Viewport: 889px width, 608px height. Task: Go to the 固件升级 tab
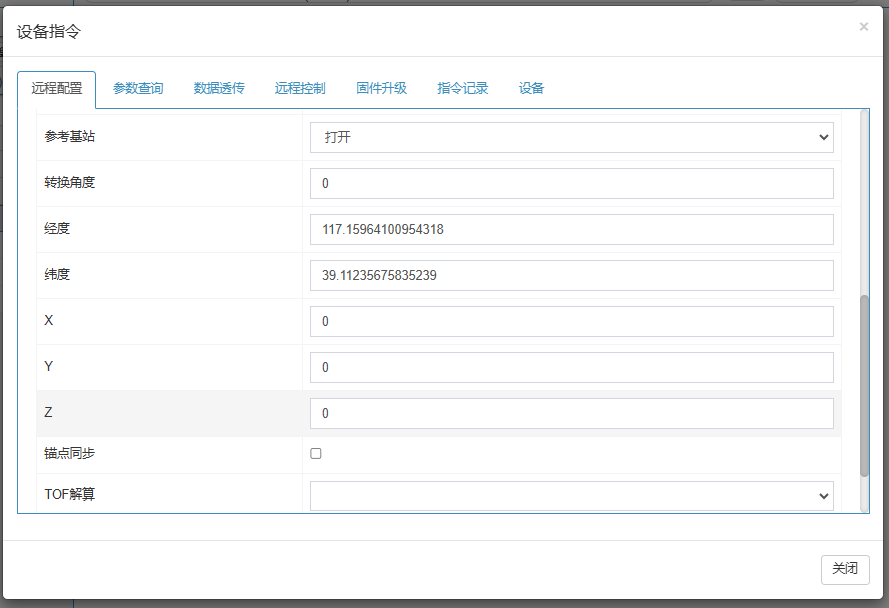click(x=381, y=88)
